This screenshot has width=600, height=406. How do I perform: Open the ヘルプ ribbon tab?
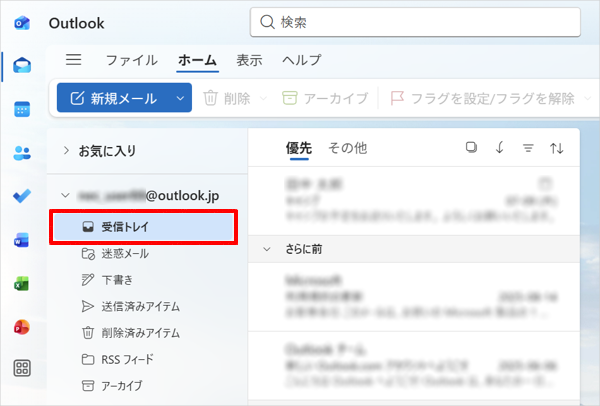click(302, 60)
